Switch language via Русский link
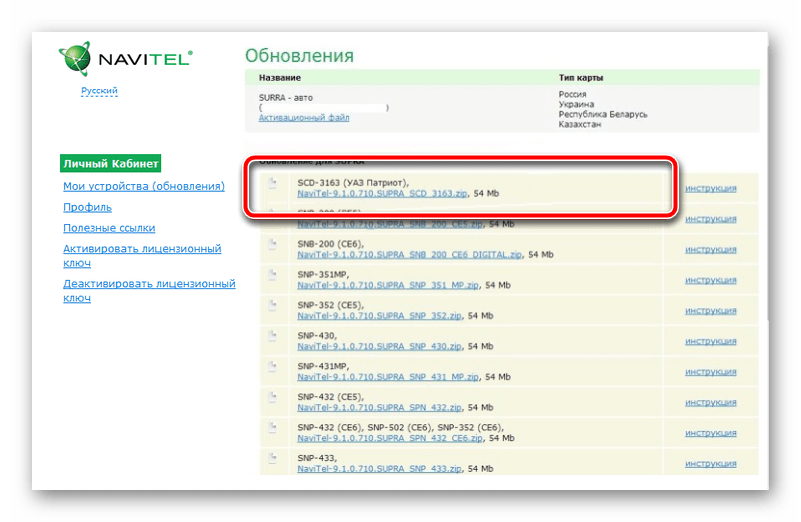The width and height of the screenshot is (801, 522). [x=99, y=90]
